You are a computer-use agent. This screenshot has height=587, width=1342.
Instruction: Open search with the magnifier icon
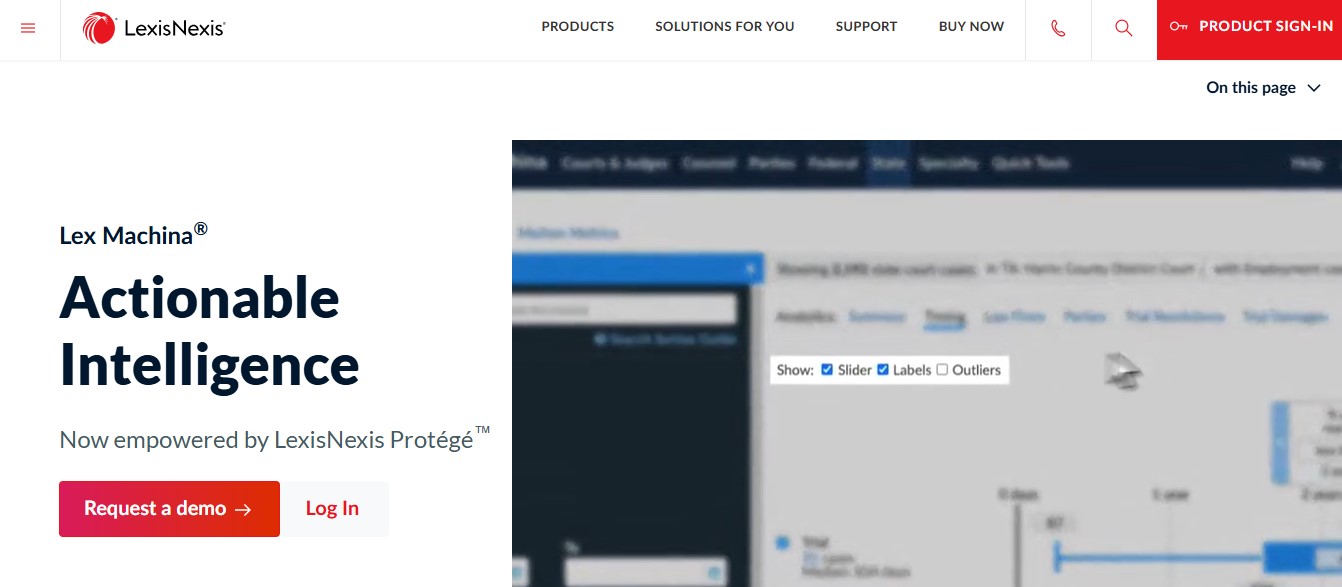(1123, 28)
